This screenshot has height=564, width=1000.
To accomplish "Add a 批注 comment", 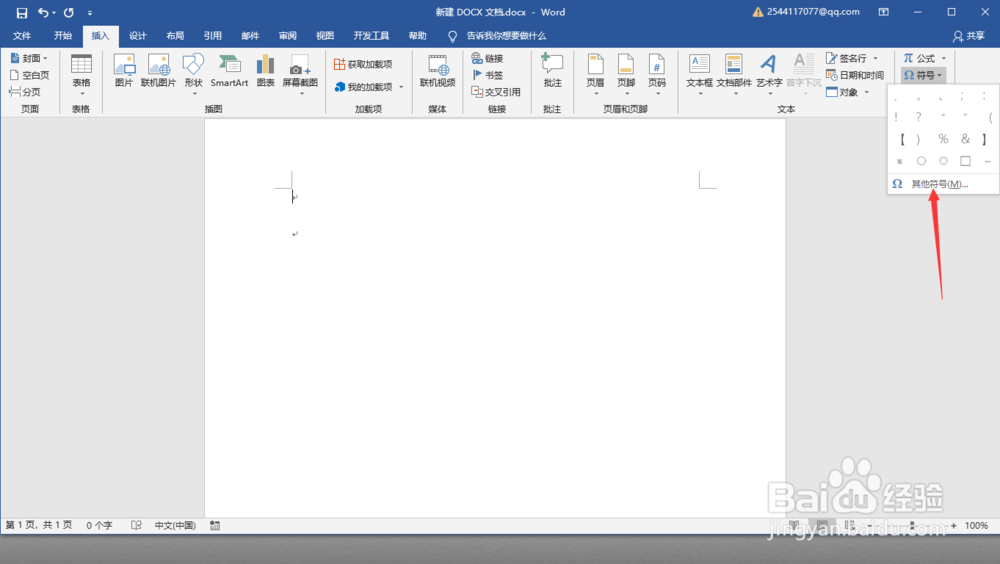I will (552, 71).
